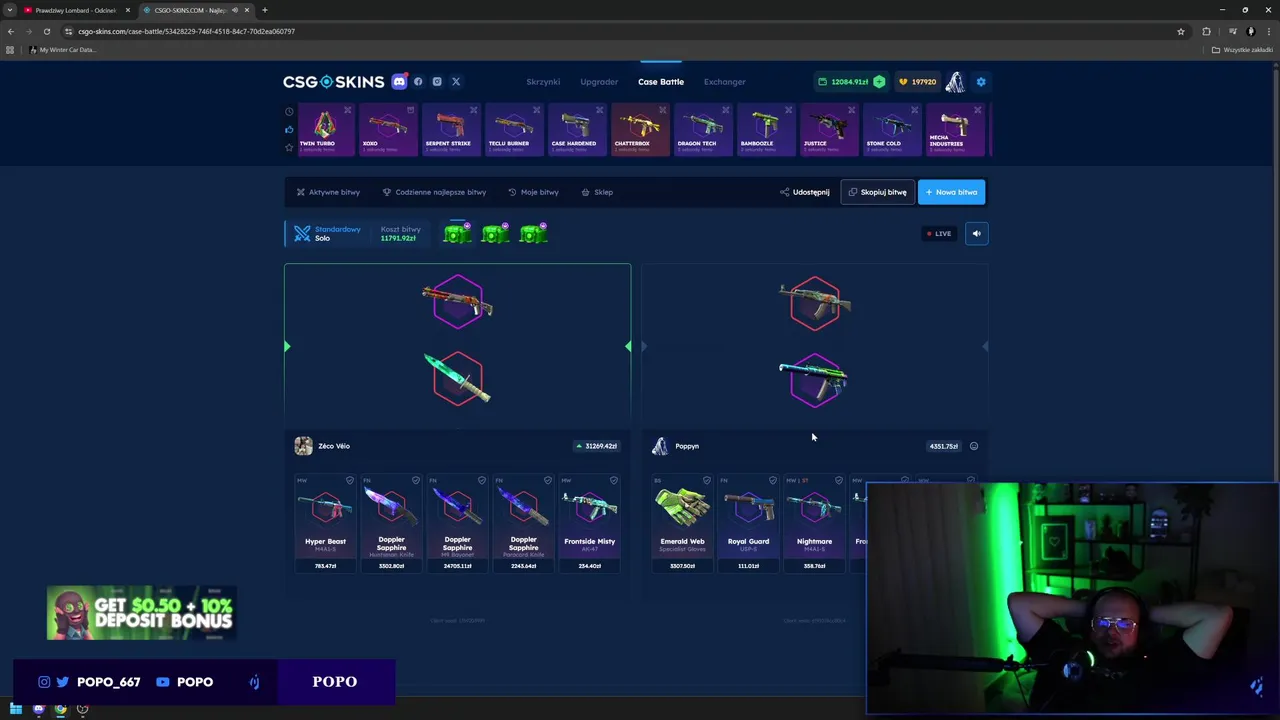Open the Case Battle tab
Viewport: 1280px width, 720px height.
(661, 82)
